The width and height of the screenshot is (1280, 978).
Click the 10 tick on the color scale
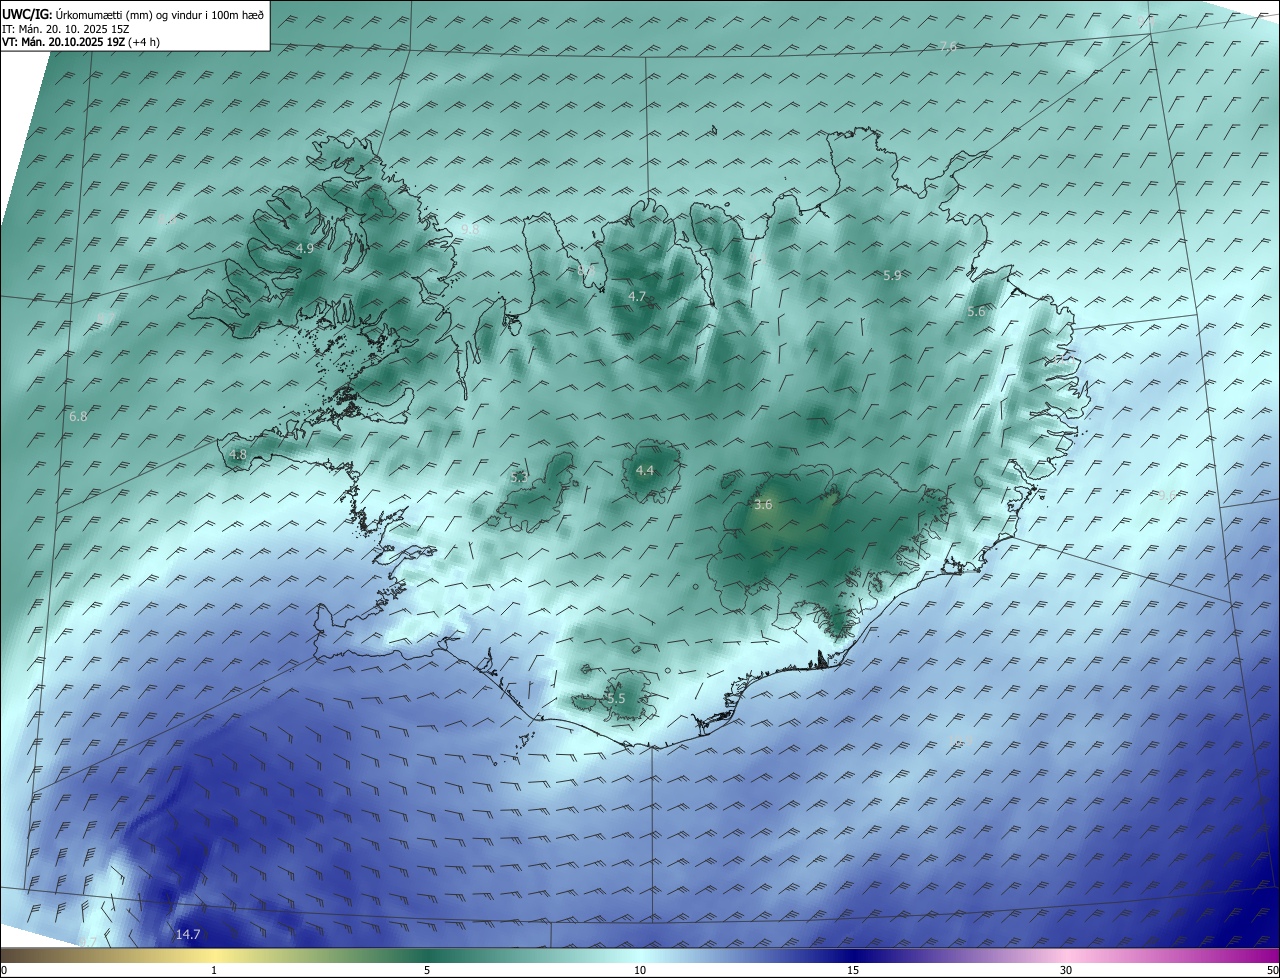coord(640,970)
